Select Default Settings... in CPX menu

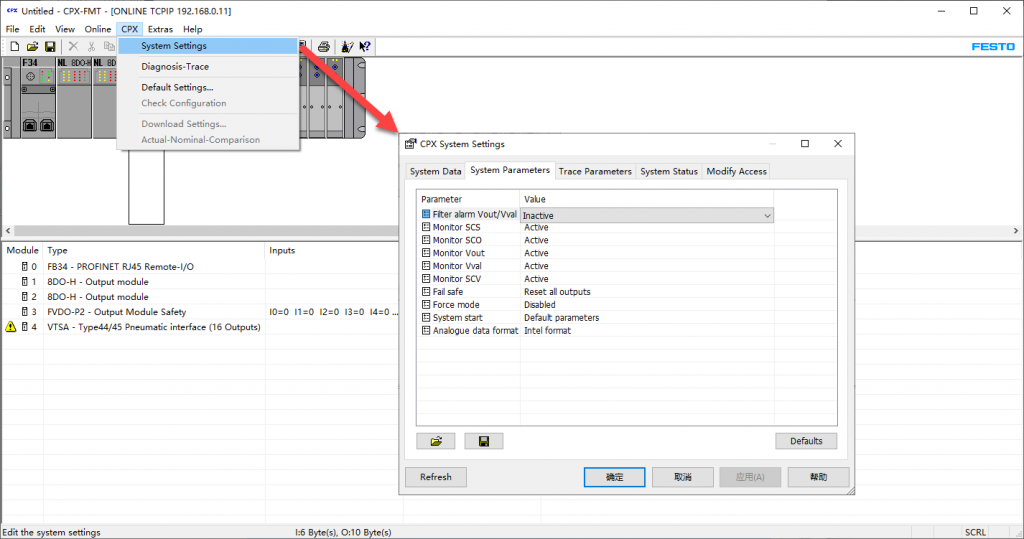[x=208, y=87]
